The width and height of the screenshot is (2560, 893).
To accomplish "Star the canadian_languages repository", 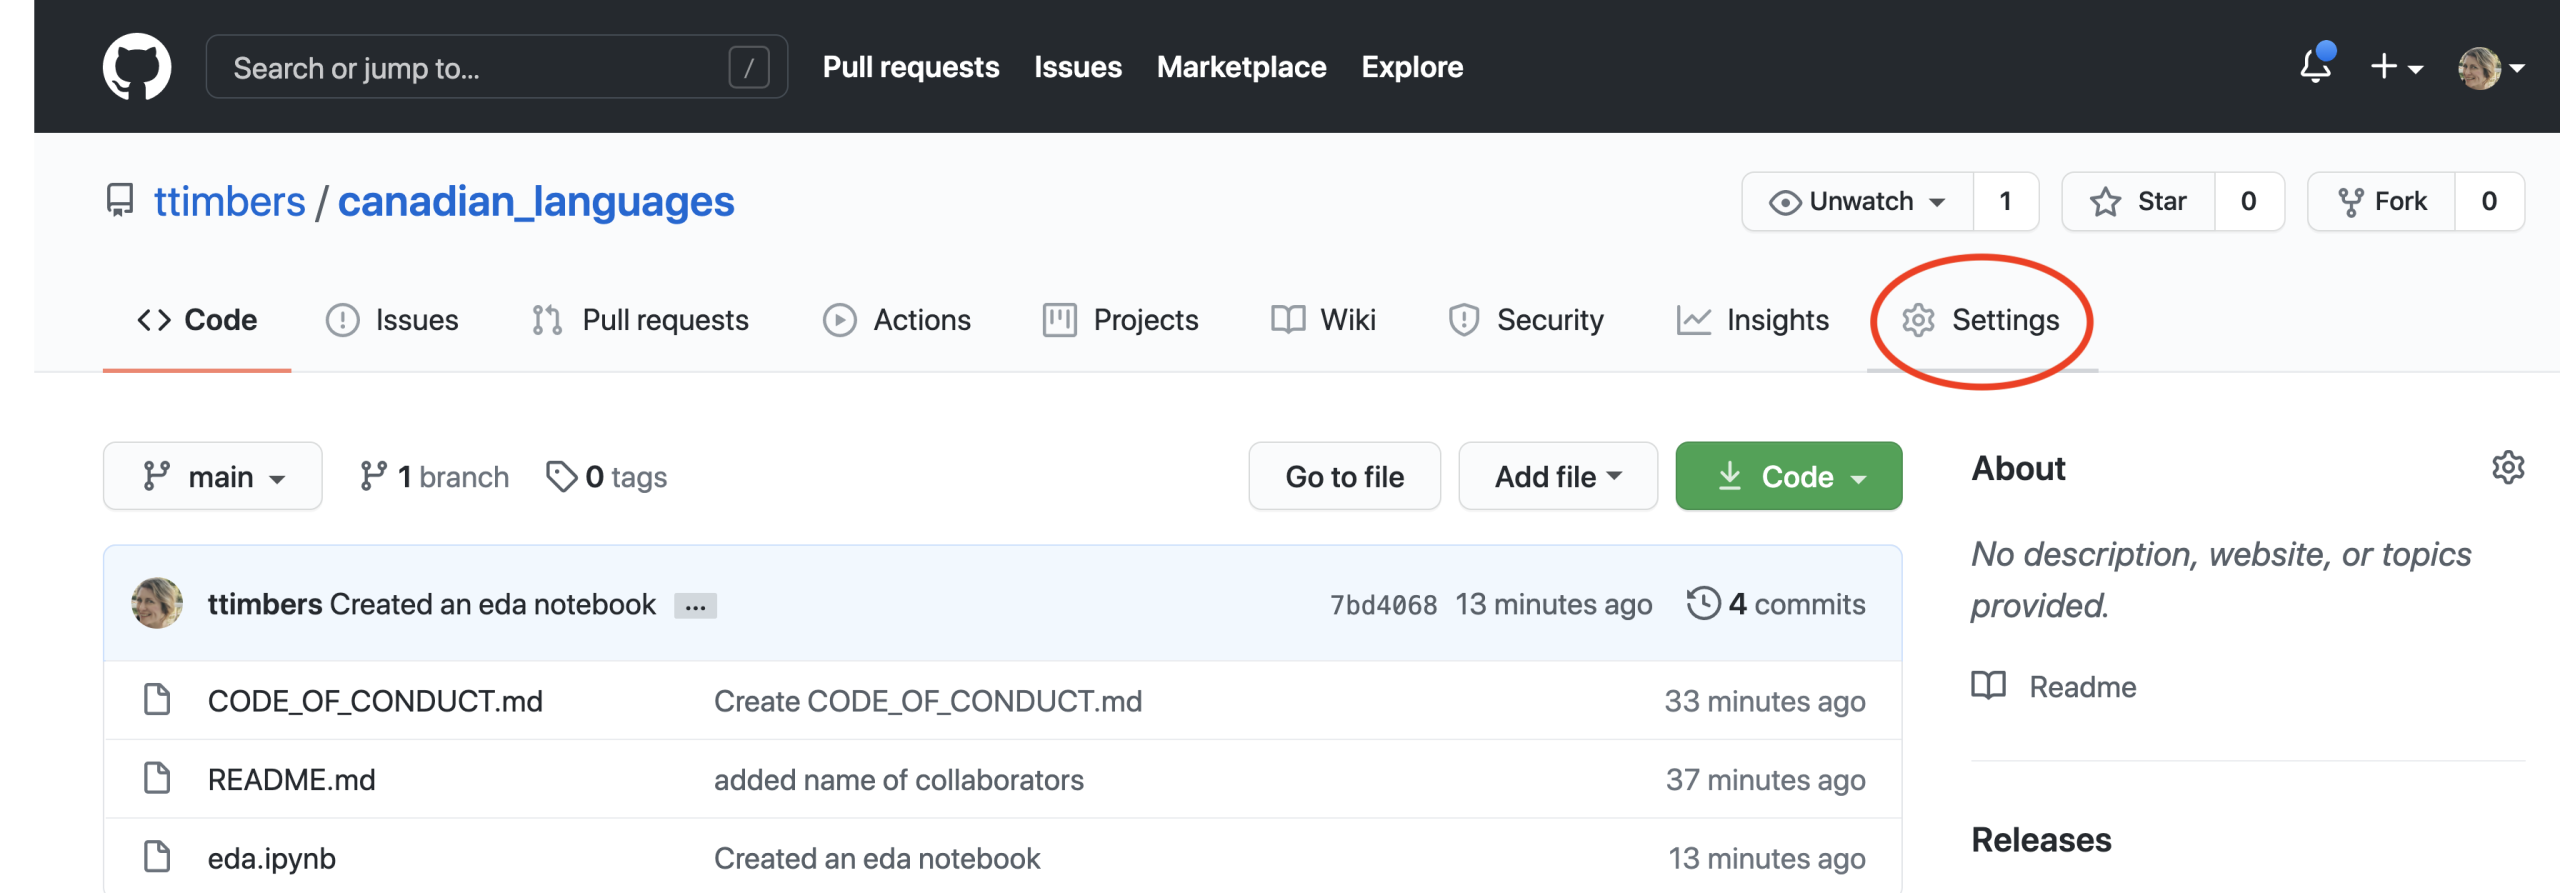I will pyautogui.click(x=2139, y=202).
